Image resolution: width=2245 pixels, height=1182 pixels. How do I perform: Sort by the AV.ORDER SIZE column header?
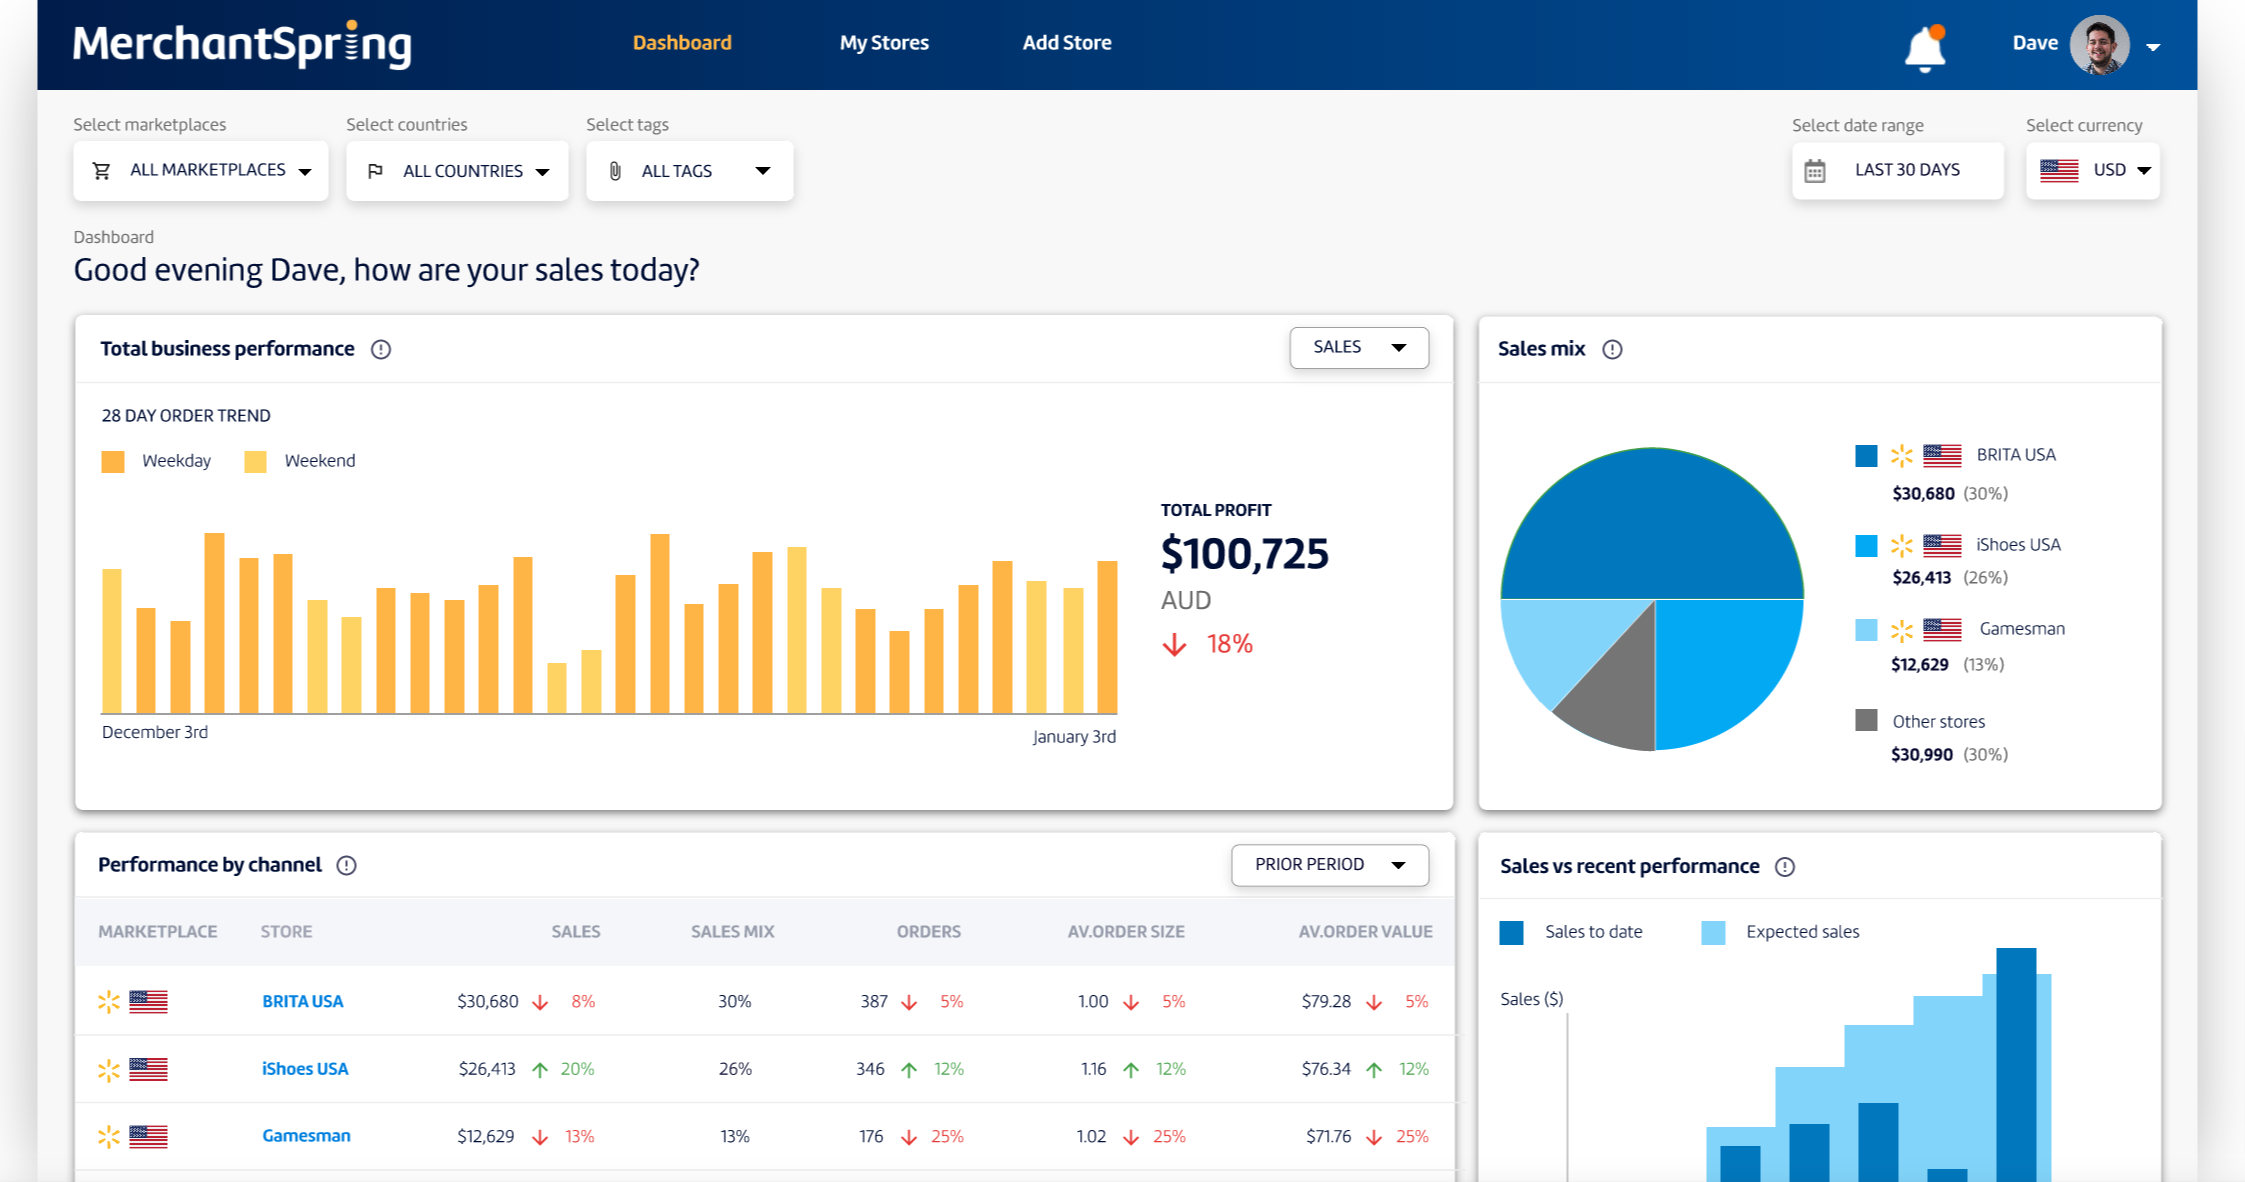coord(1126,932)
